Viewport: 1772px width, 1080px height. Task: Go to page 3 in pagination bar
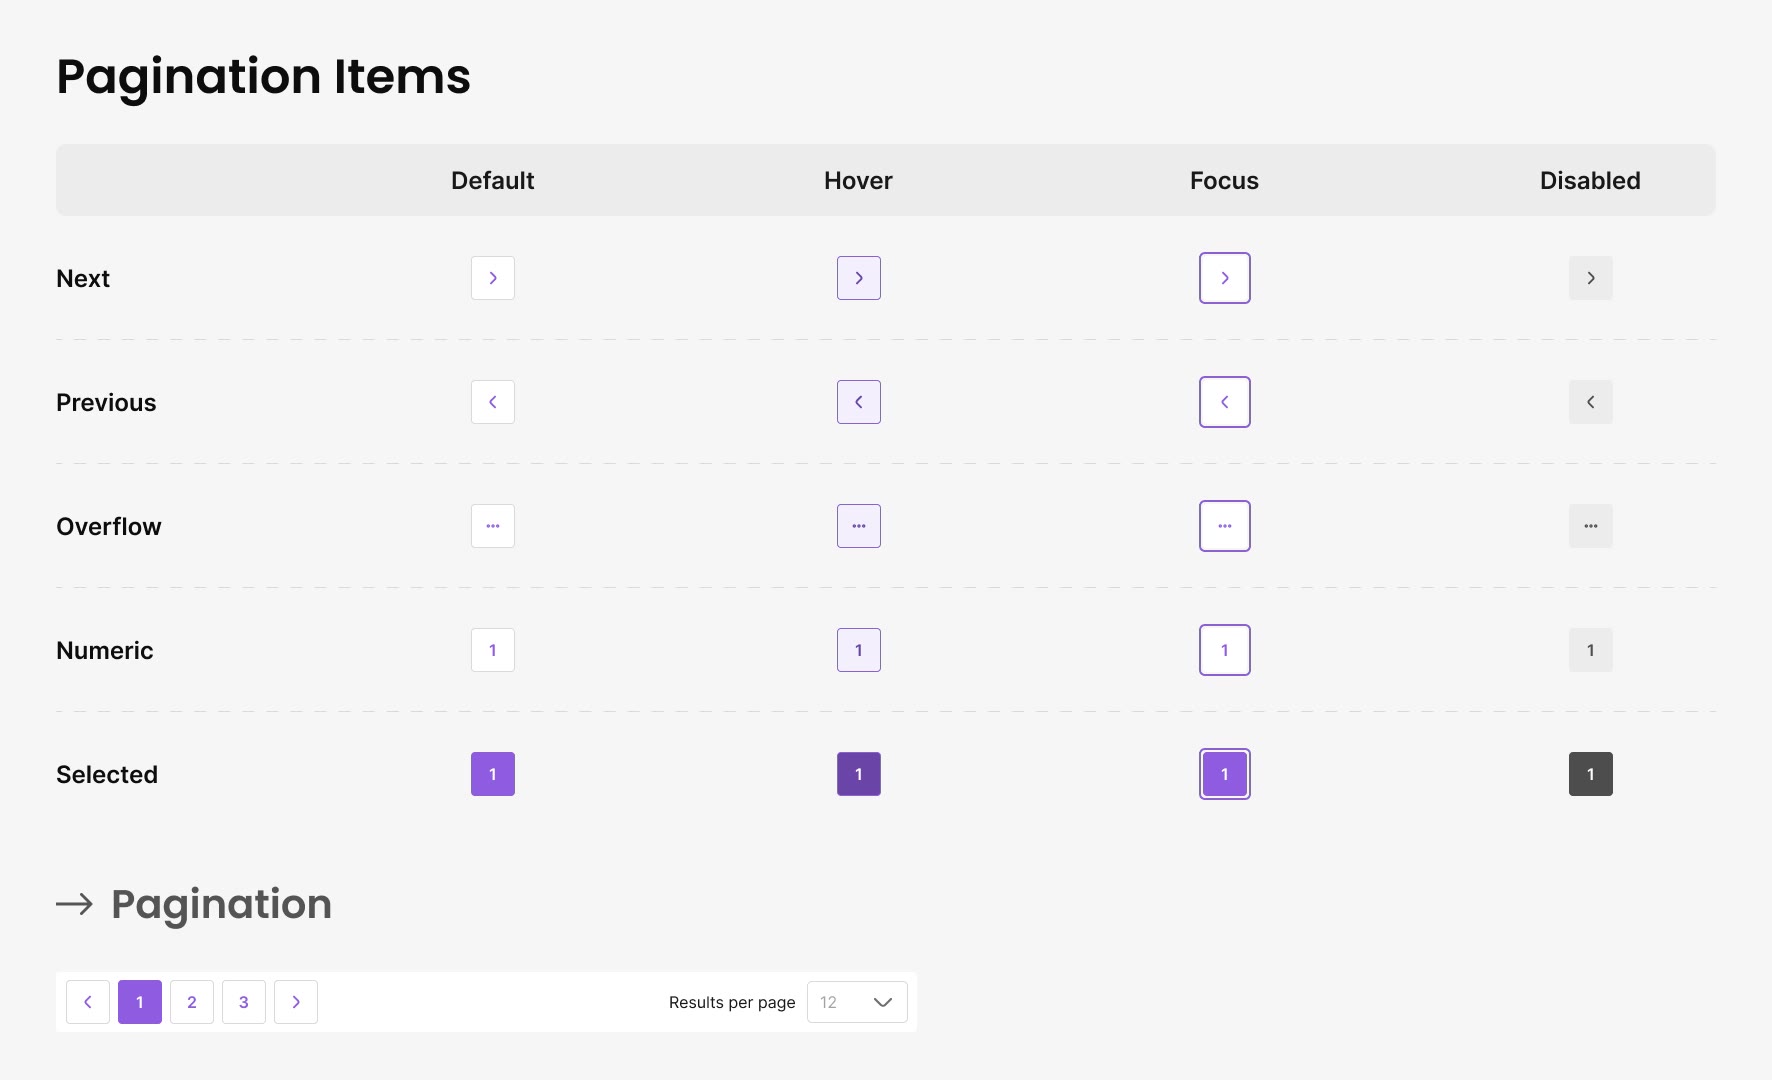244,1002
